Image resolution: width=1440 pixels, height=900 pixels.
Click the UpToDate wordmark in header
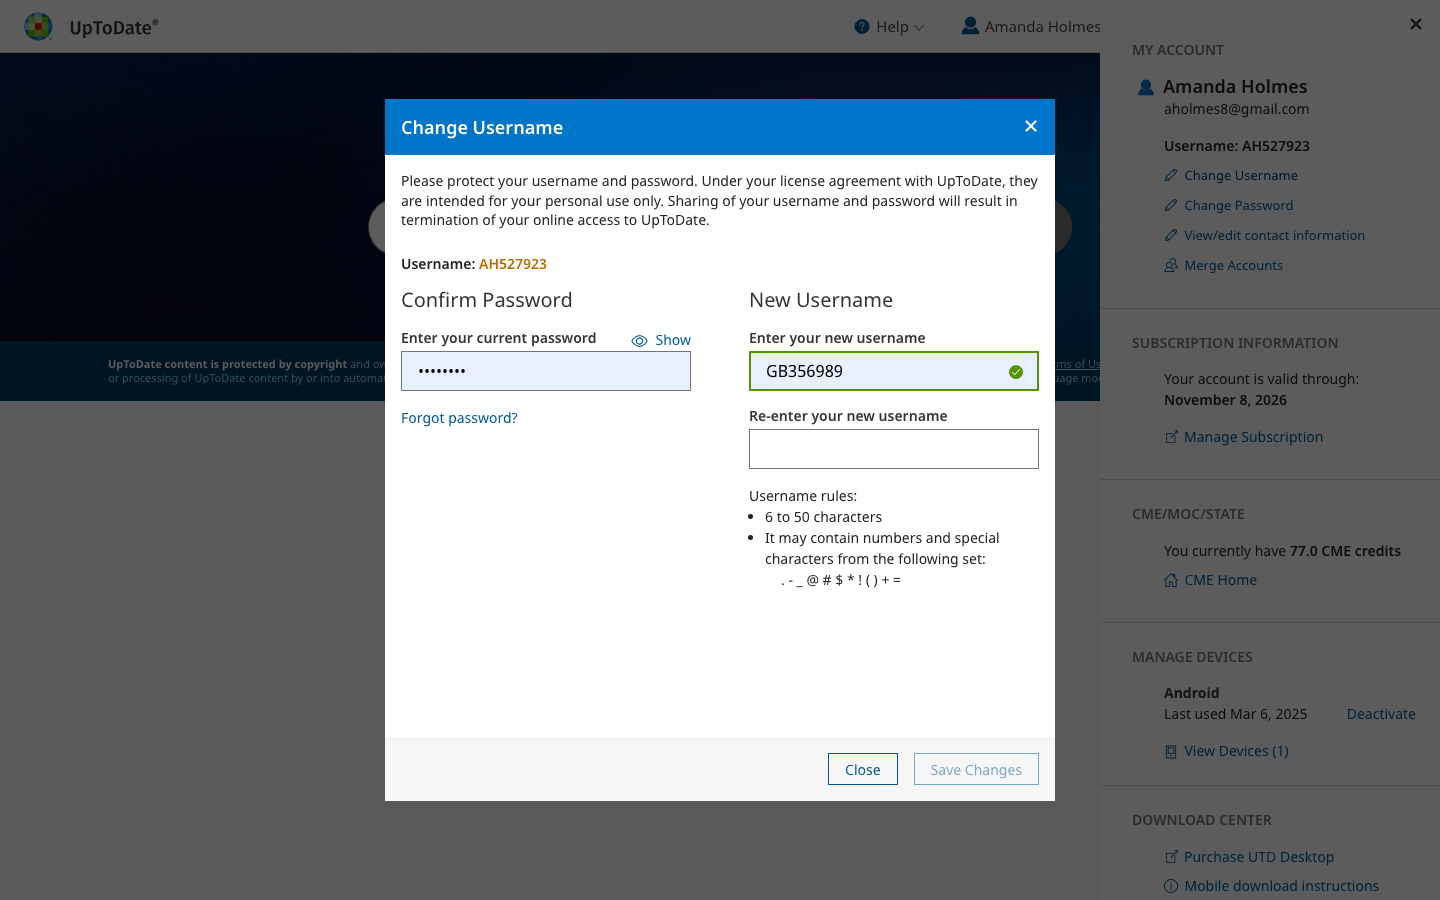tap(114, 27)
